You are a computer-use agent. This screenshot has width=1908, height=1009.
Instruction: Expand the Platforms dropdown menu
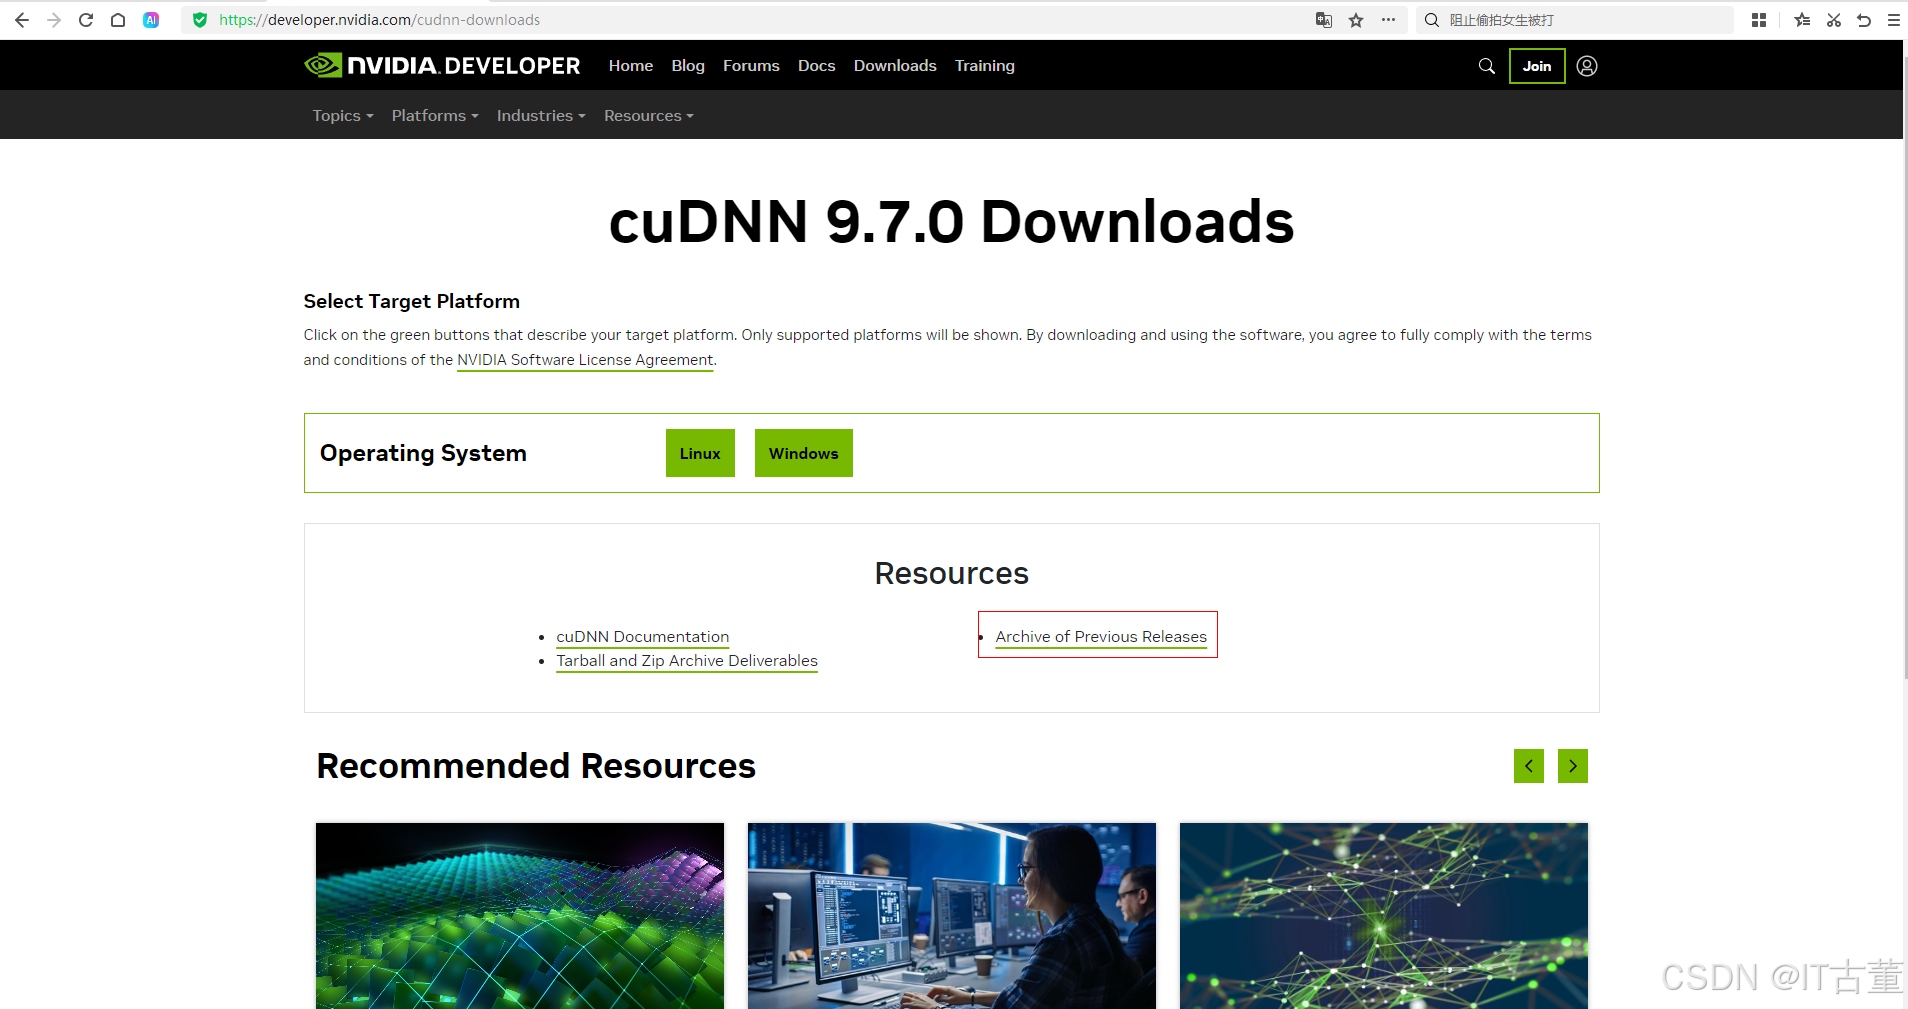pos(435,116)
